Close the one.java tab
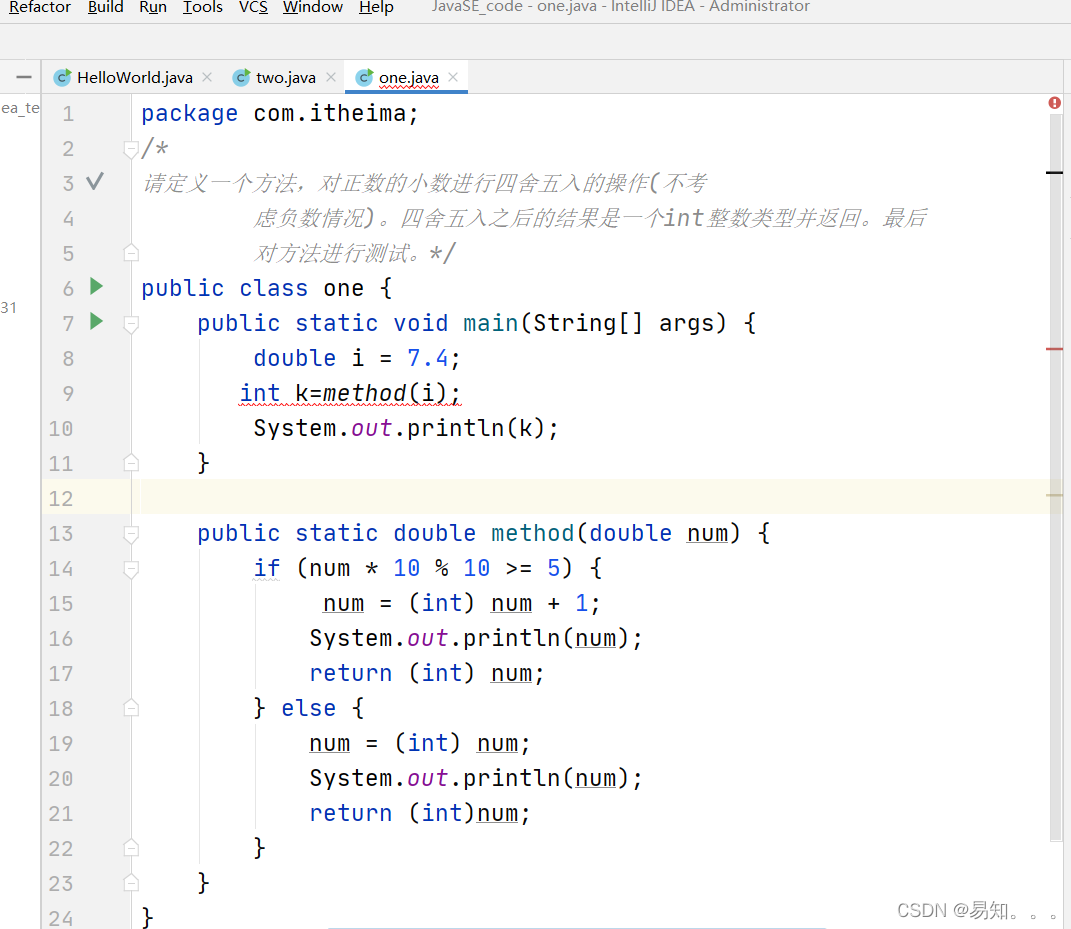 (x=453, y=77)
